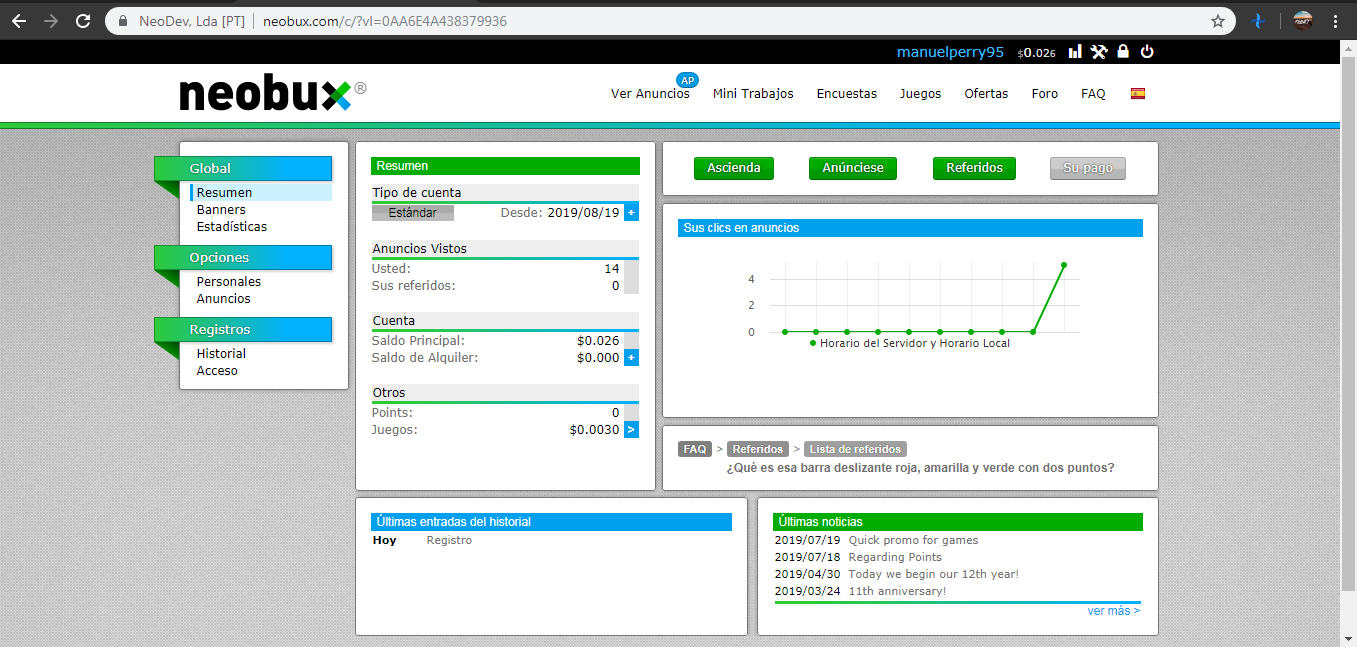Click the neobux logo
This screenshot has width=1357, height=647.
pos(272,93)
